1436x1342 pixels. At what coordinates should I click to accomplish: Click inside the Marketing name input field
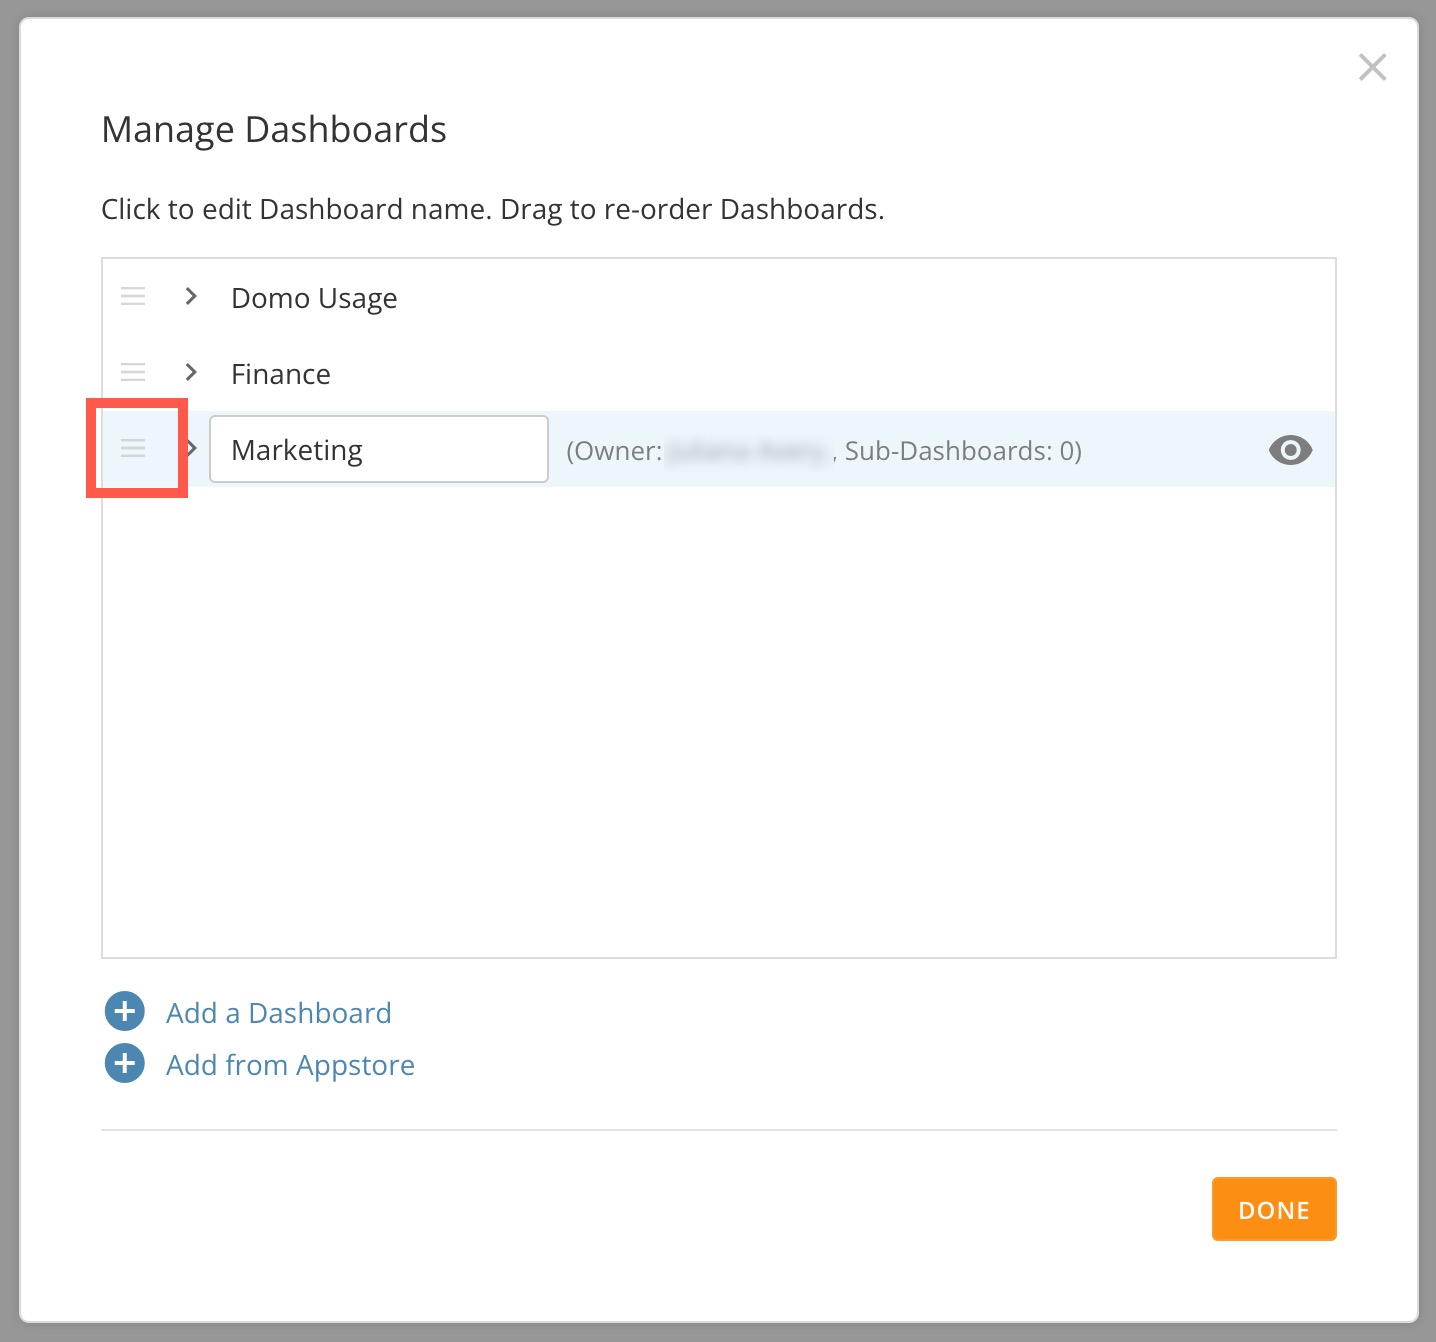(x=378, y=449)
